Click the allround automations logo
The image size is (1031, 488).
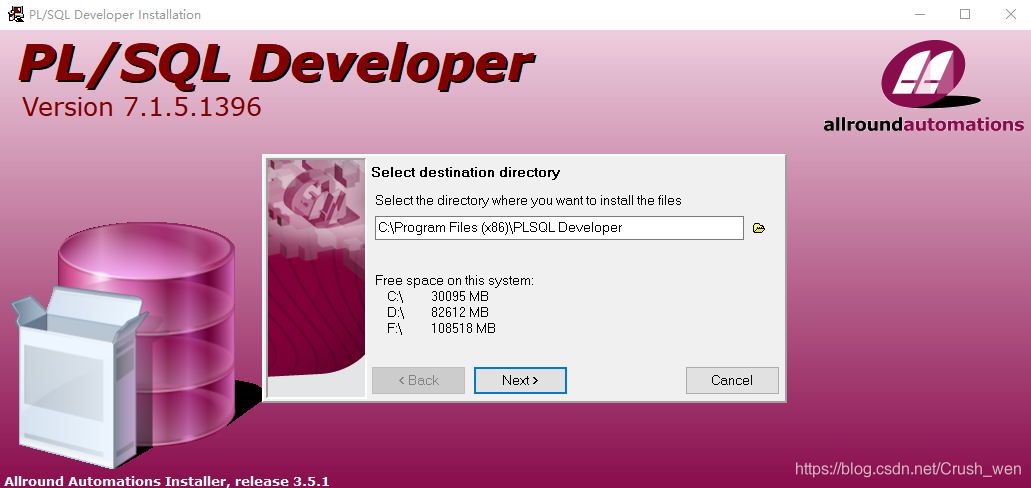(x=923, y=87)
